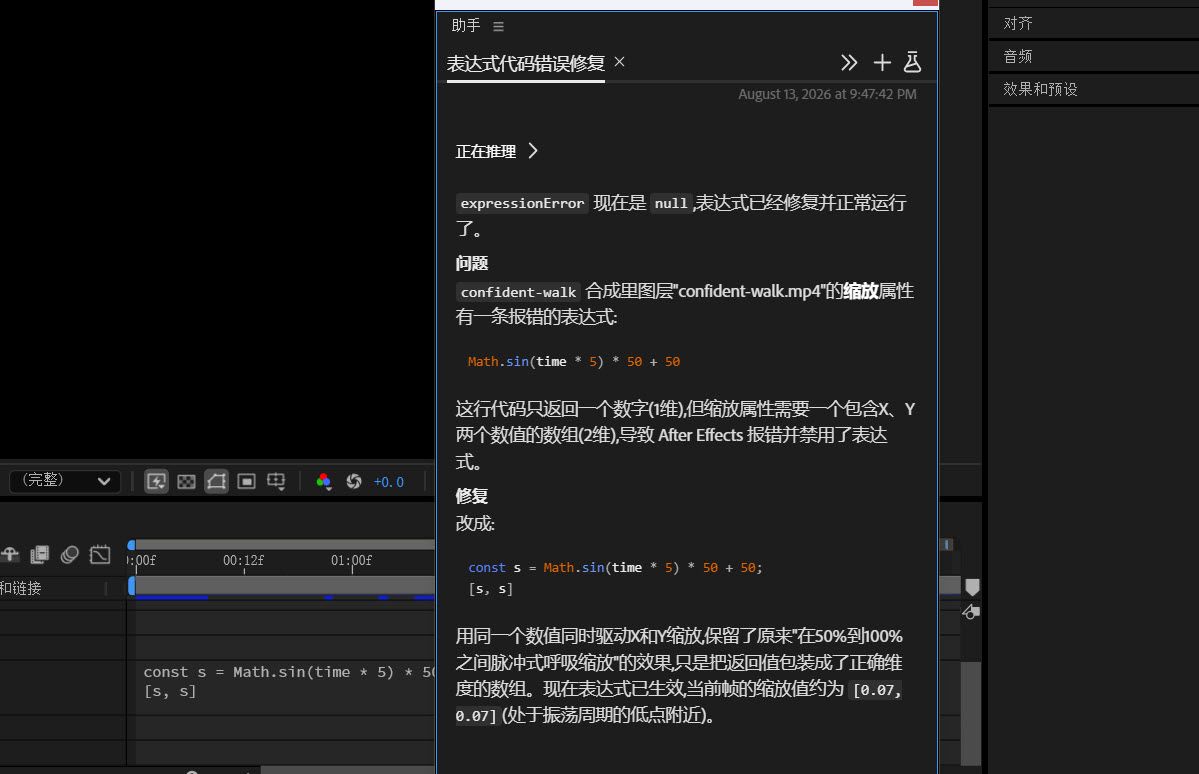Select the 表达式代码错误修复 conversation tab
This screenshot has width=1199, height=774.
point(525,63)
